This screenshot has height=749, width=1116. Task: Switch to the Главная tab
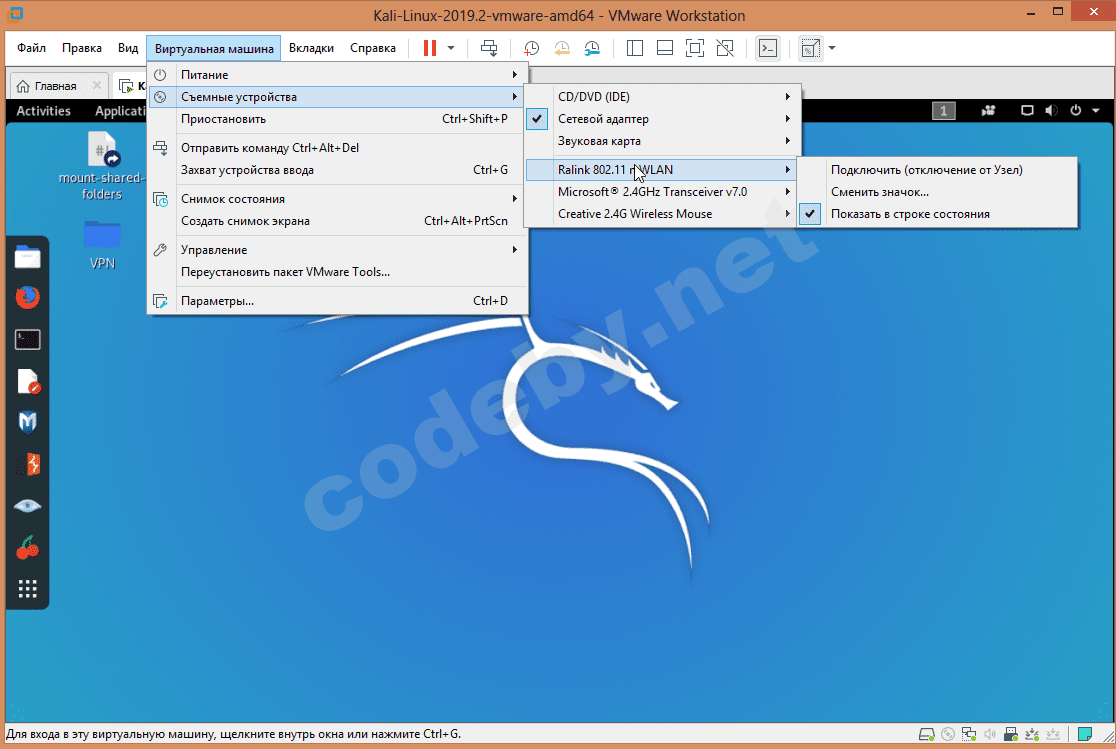coord(56,86)
